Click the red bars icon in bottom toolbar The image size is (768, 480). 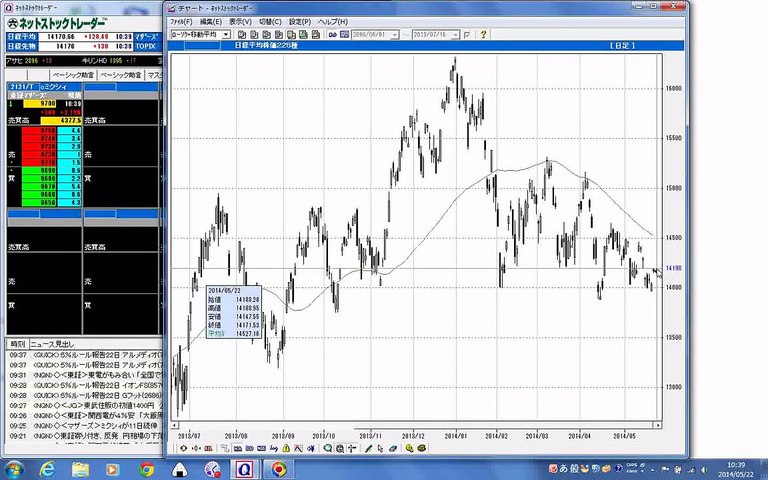pyautogui.click(x=208, y=448)
